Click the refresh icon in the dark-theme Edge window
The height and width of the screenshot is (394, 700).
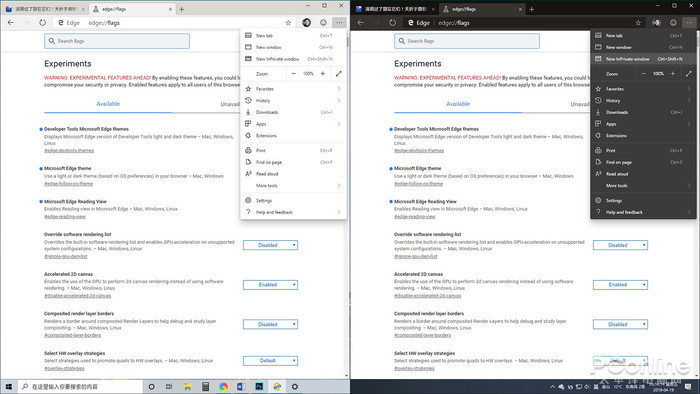pyautogui.click(x=392, y=22)
